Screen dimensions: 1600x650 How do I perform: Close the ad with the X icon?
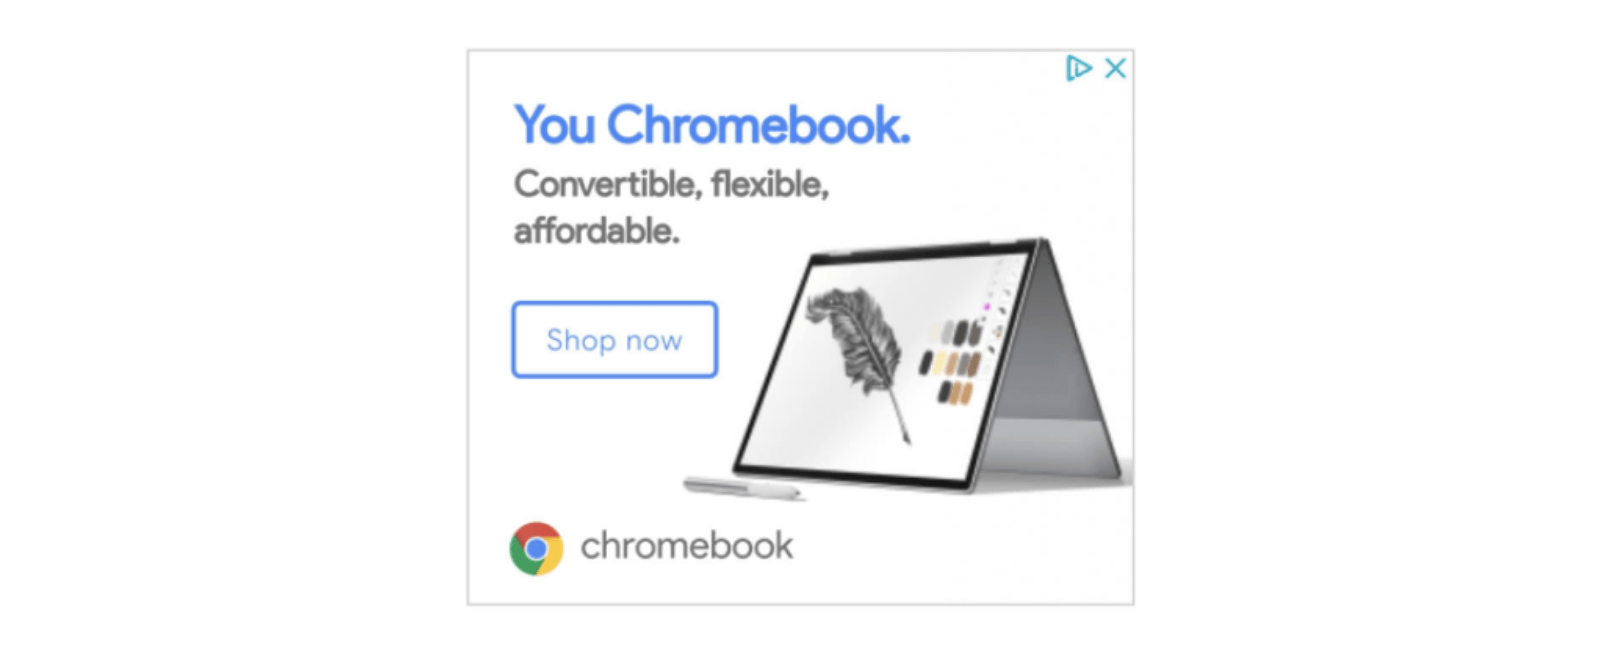tap(1115, 68)
